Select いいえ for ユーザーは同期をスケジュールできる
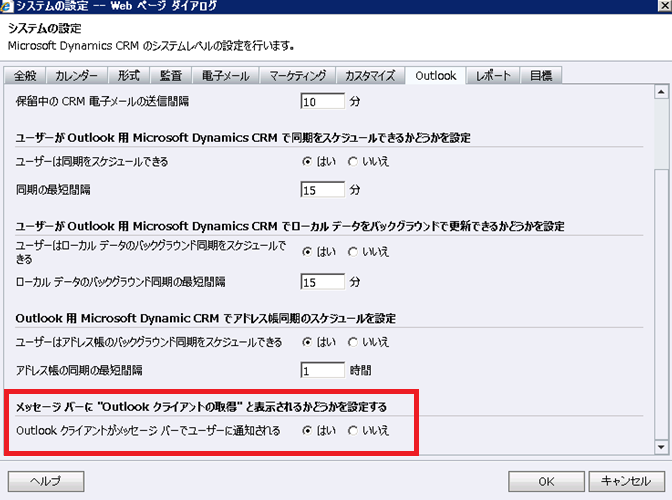 click(x=352, y=162)
